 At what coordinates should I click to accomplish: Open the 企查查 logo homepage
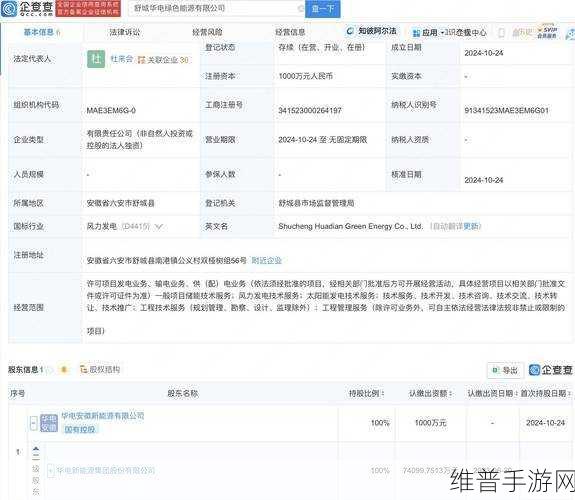click(27, 8)
